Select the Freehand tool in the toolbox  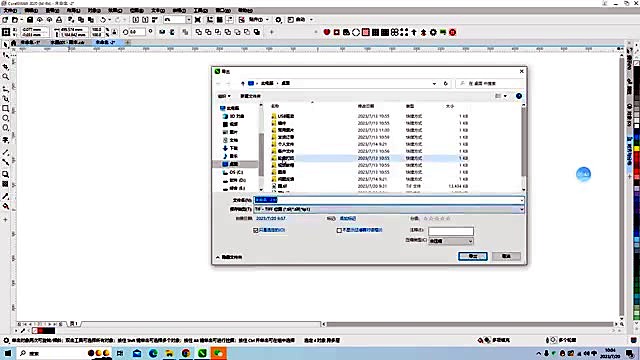point(5,88)
